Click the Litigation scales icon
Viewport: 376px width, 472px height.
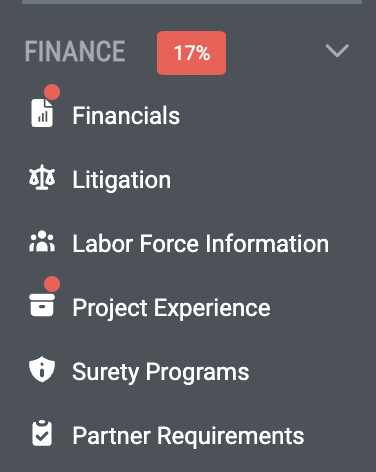(42, 177)
